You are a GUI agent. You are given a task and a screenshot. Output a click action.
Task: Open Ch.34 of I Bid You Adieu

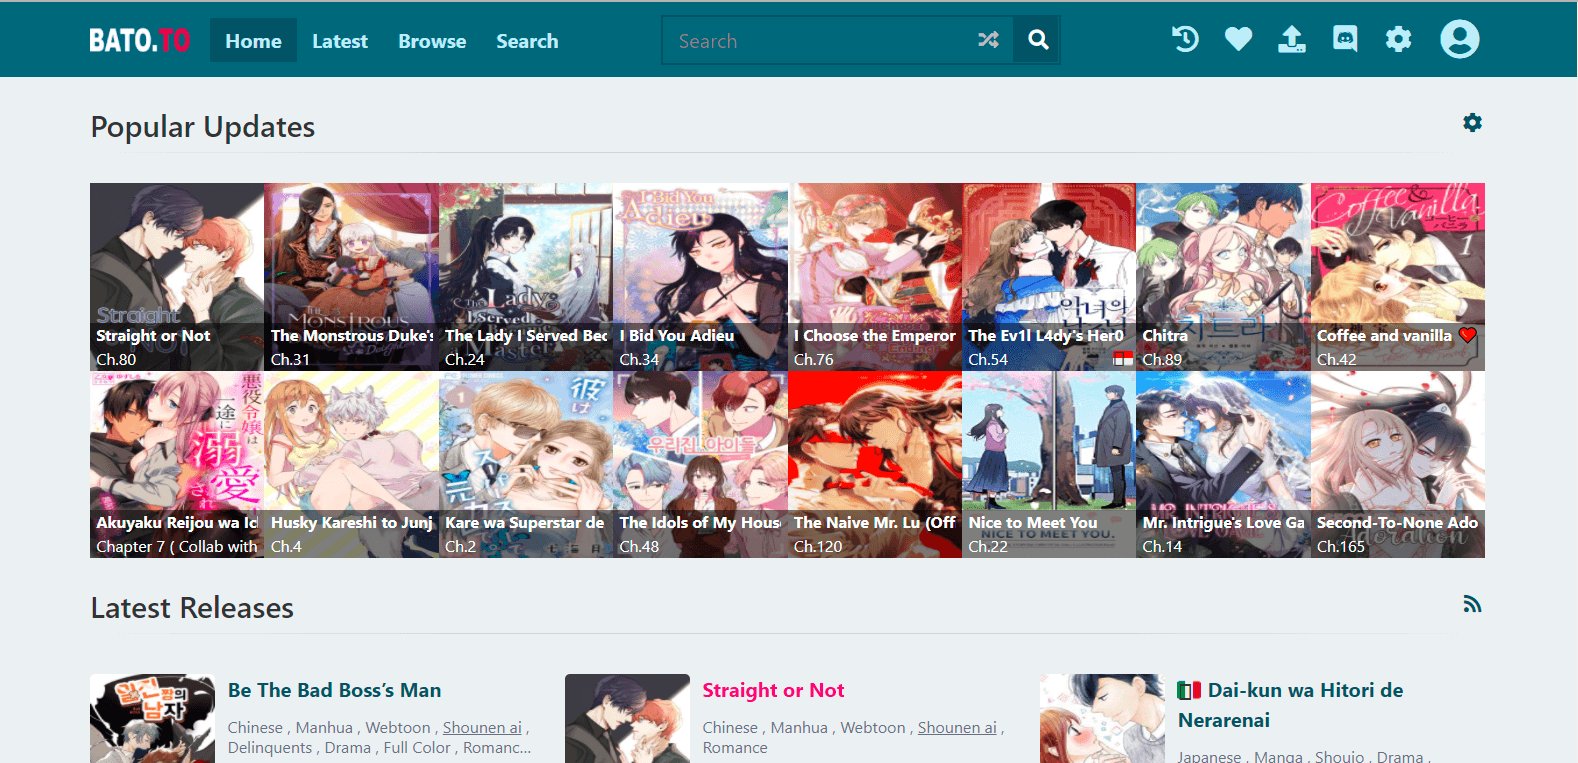pos(639,359)
